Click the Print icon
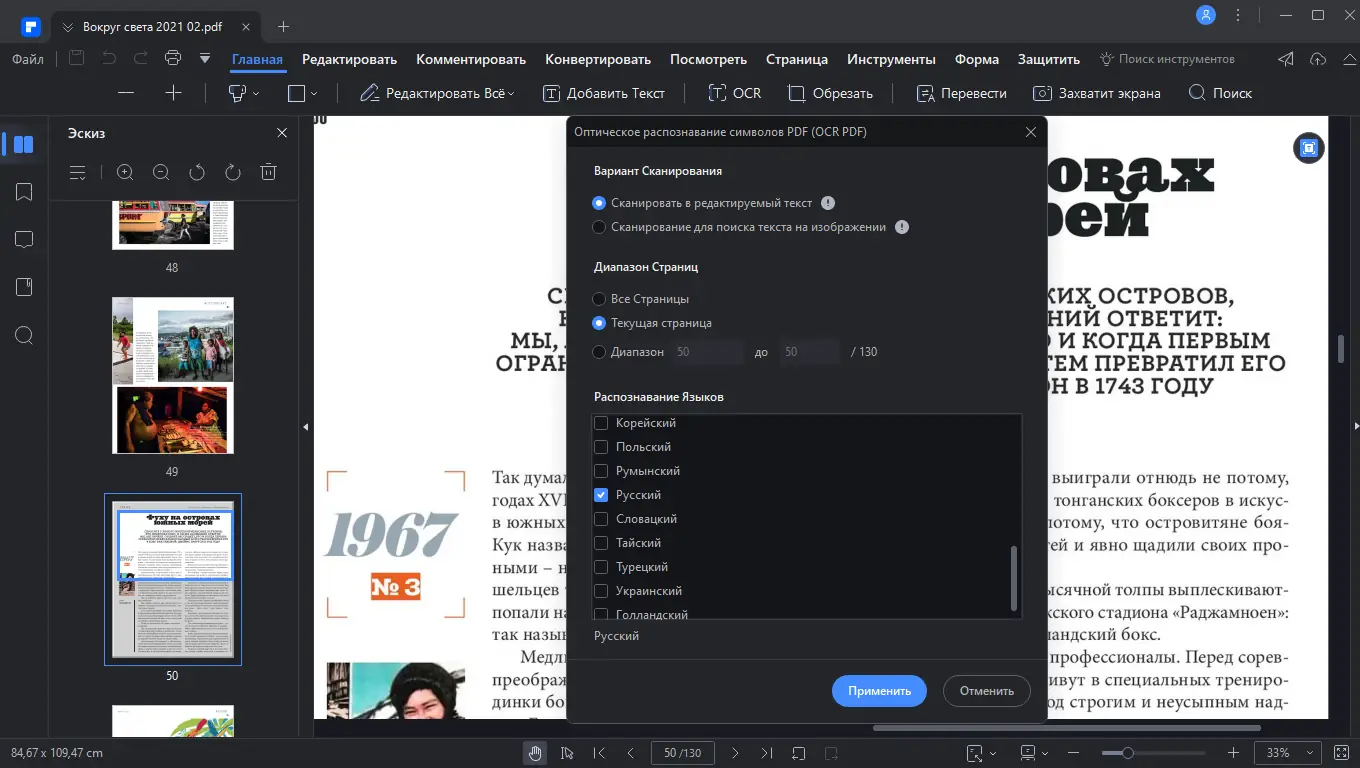This screenshot has height=768, width=1360. point(172,58)
